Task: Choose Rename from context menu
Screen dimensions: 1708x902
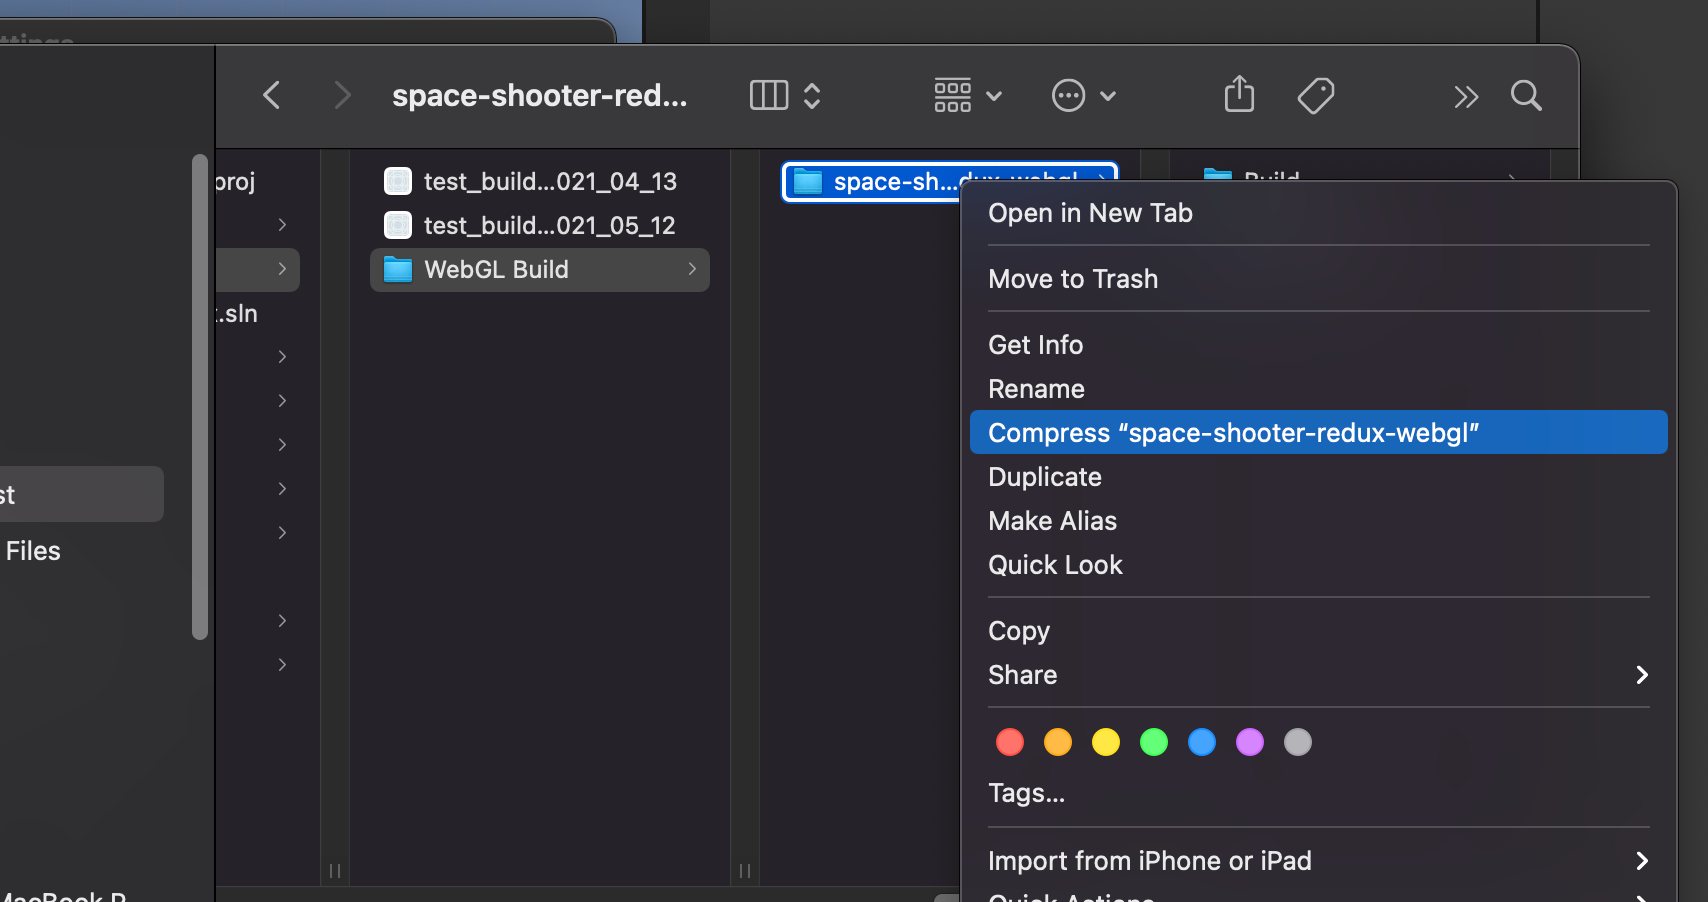Action: click(1318, 389)
